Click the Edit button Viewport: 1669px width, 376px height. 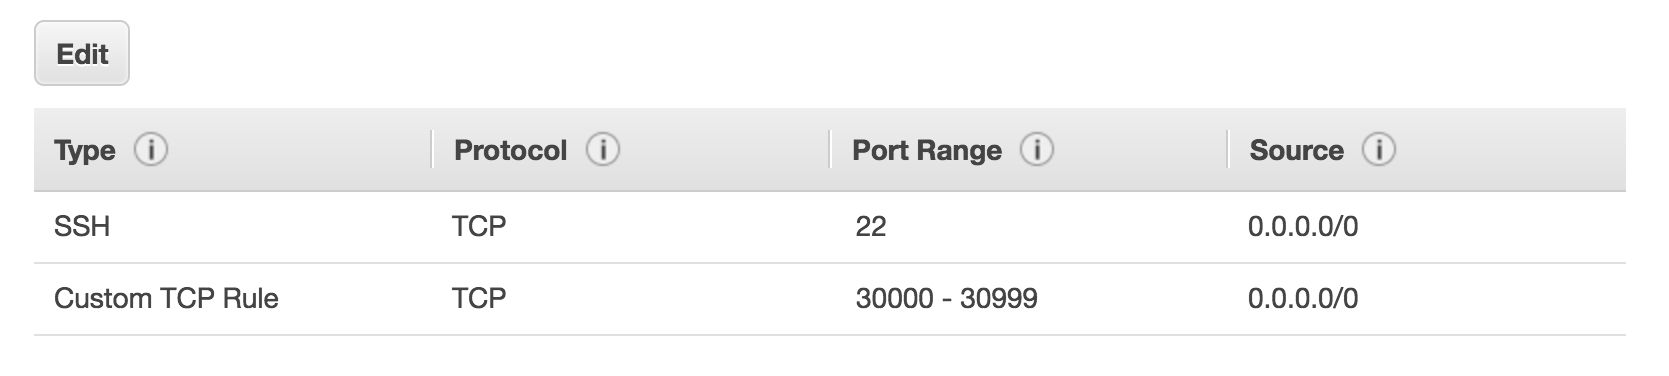click(82, 53)
